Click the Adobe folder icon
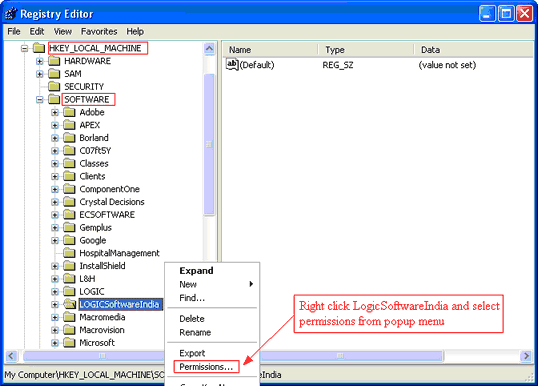538x386 pixels. coord(69,112)
